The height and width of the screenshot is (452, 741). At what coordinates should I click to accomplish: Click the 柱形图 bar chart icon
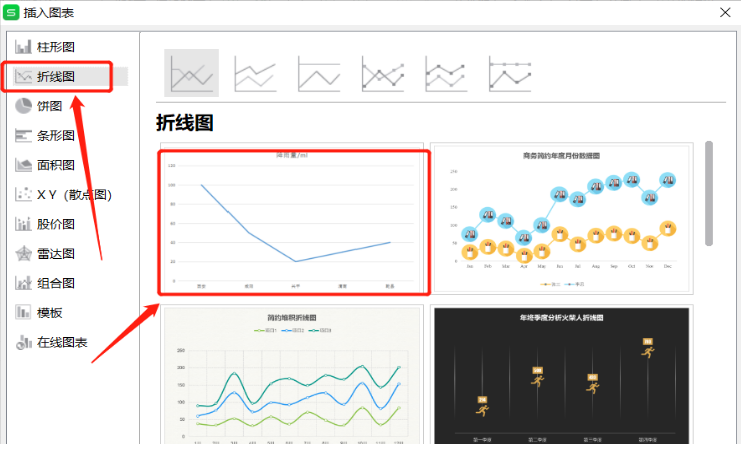coord(23,47)
